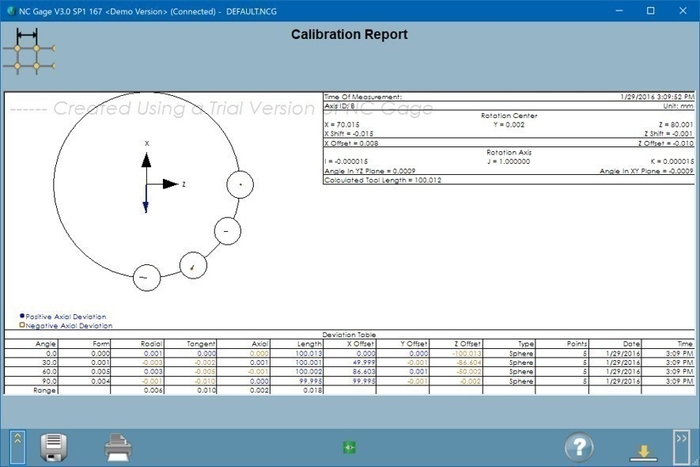Click the calibration grid icon at top left
The height and width of the screenshot is (467, 700).
coord(28,50)
